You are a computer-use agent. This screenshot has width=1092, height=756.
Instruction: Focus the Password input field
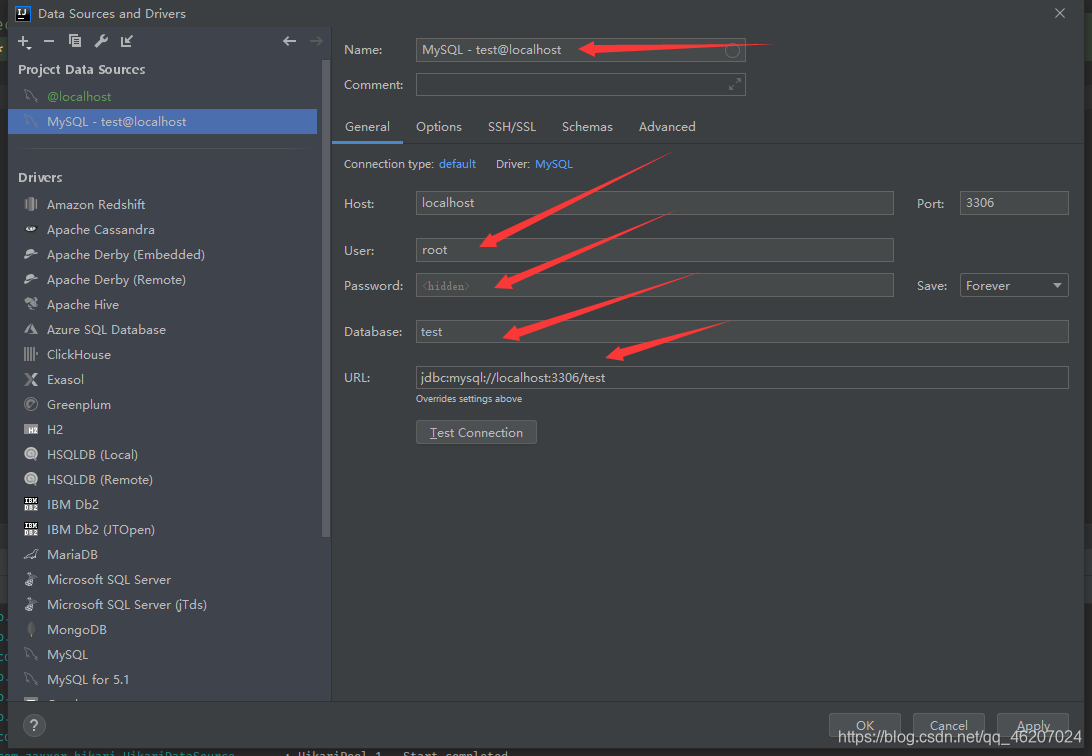pyautogui.click(x=655, y=285)
